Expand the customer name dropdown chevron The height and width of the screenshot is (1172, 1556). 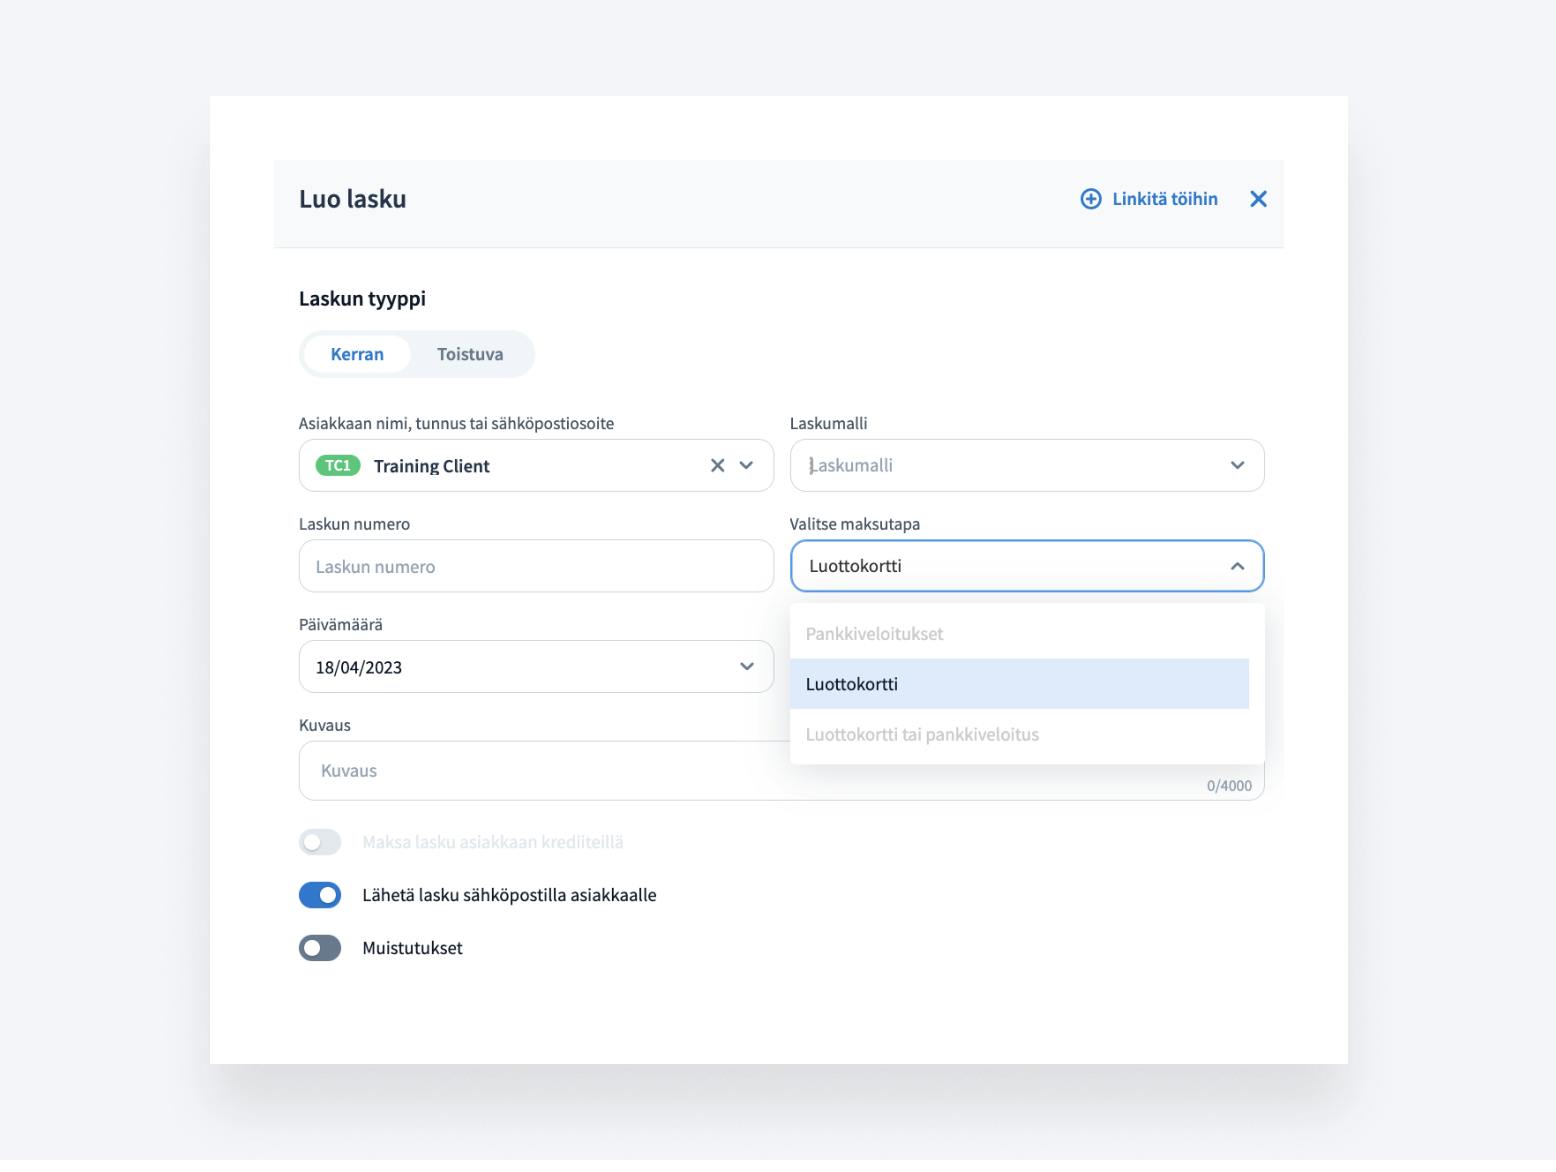(746, 465)
